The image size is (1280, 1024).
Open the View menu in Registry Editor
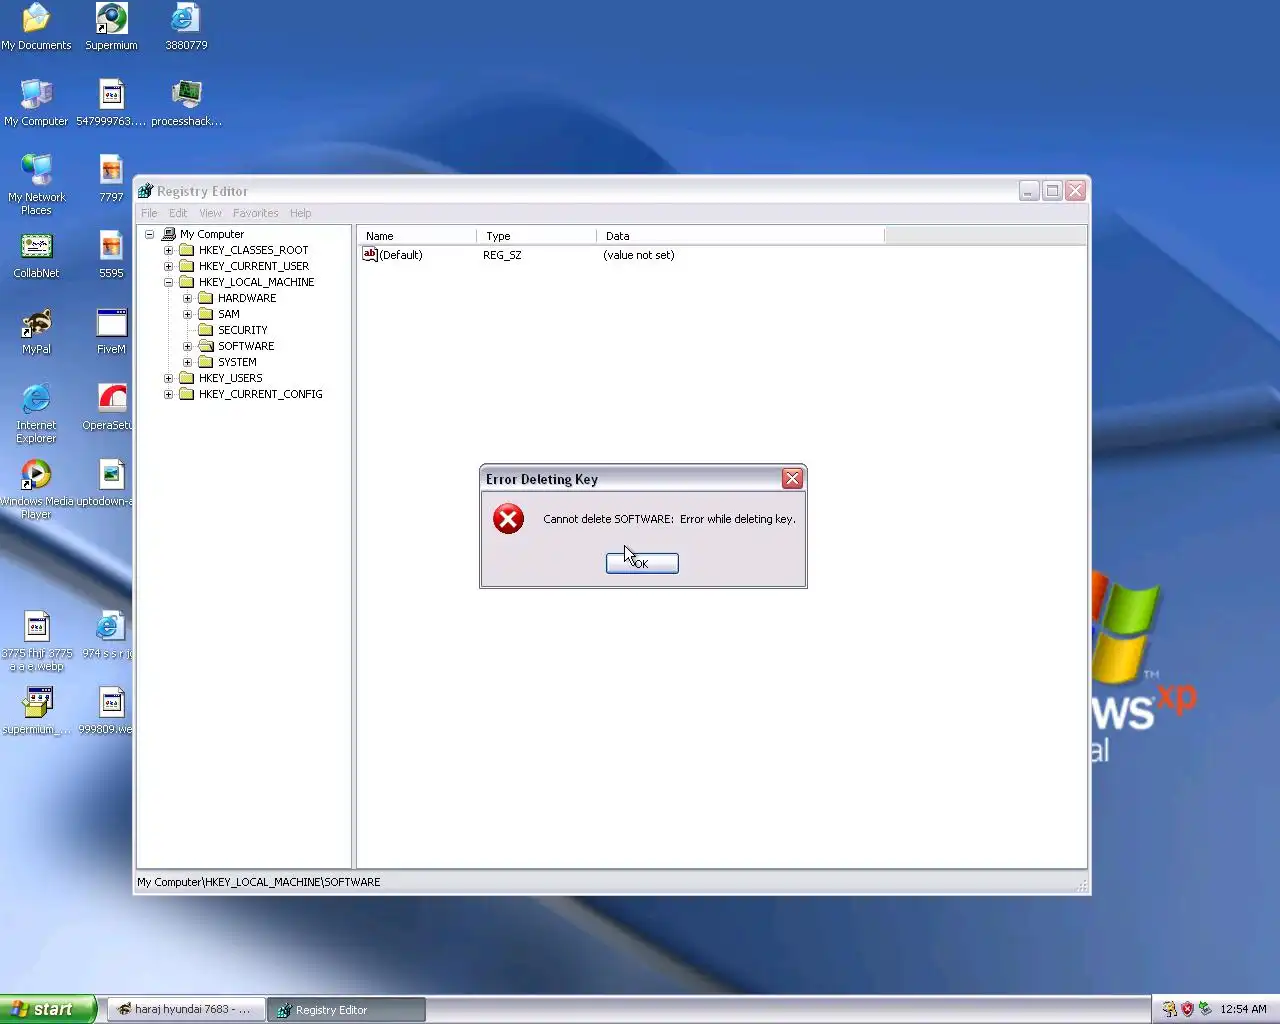click(210, 213)
